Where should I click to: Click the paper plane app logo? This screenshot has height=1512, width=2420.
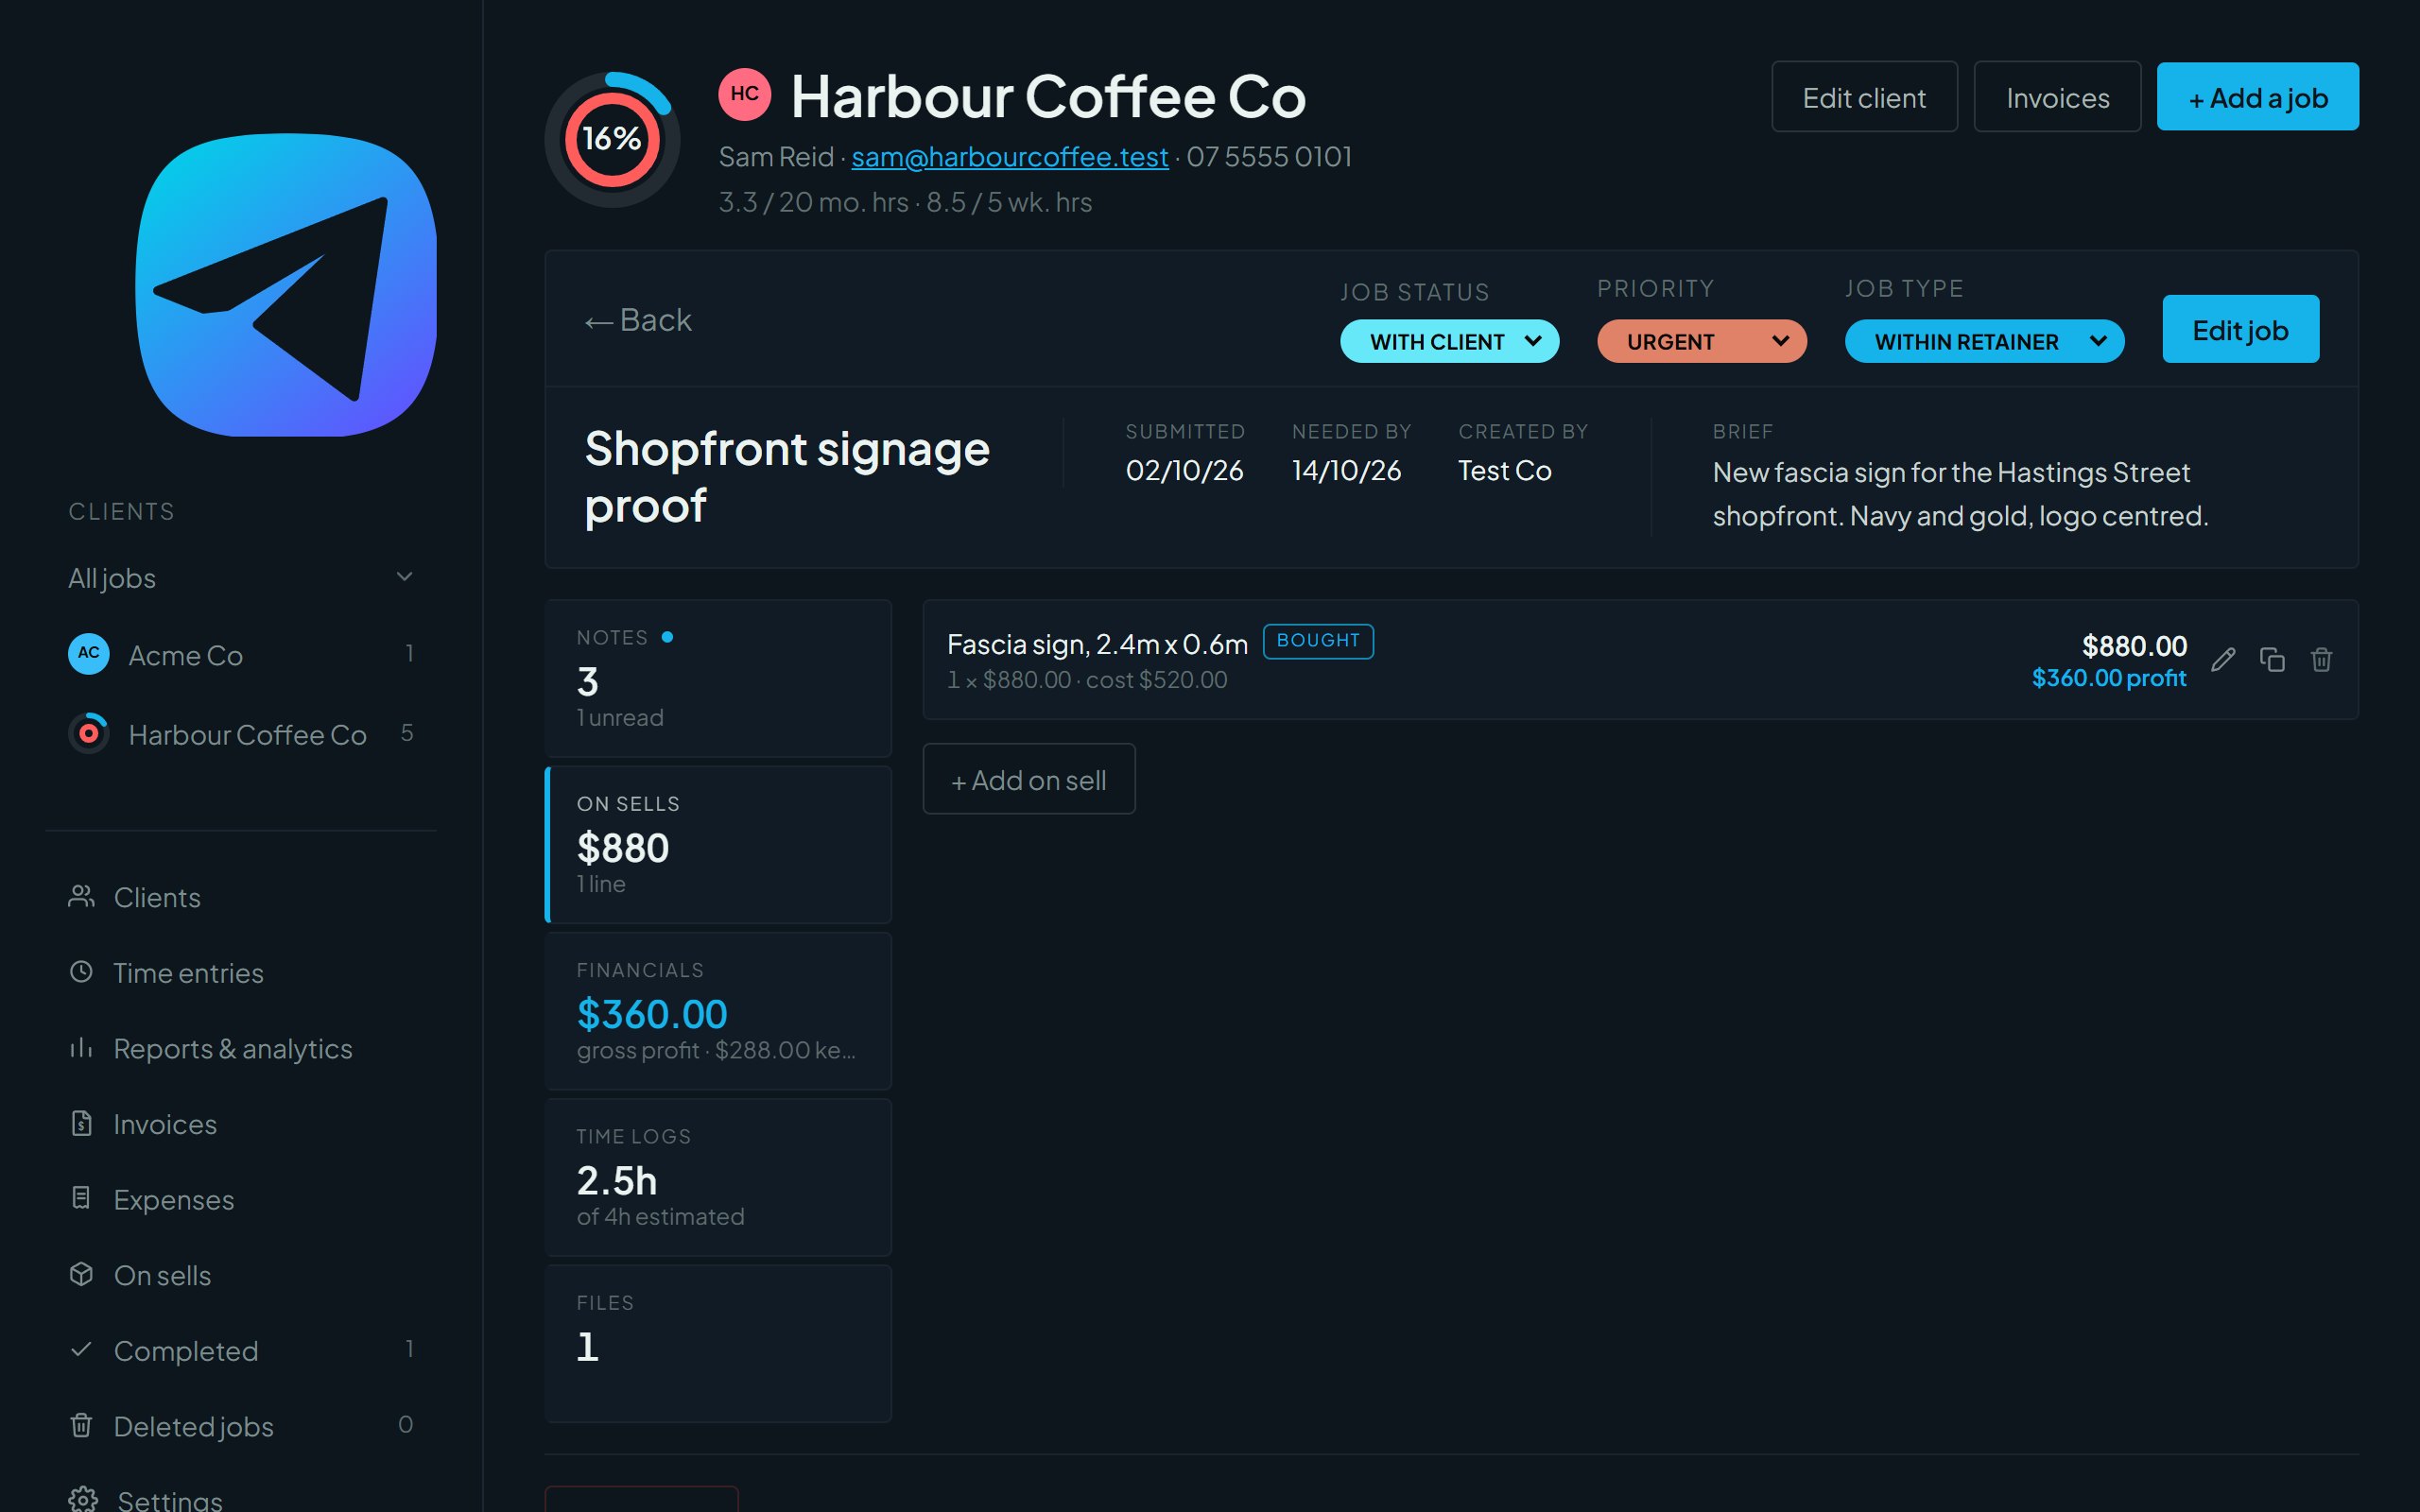[286, 284]
